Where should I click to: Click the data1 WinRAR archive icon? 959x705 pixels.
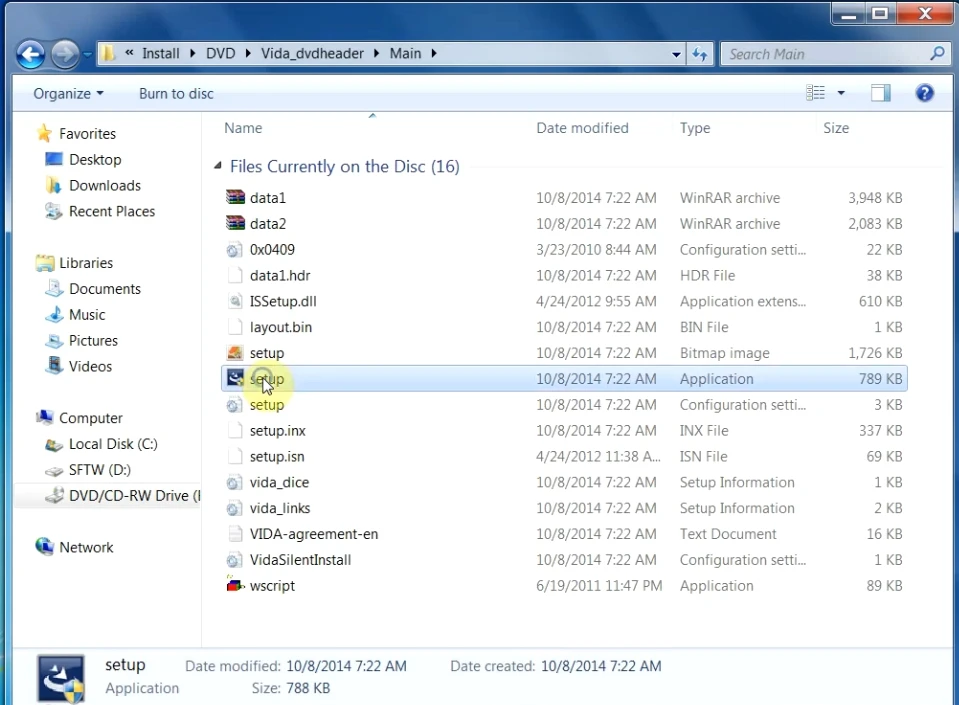(x=235, y=197)
